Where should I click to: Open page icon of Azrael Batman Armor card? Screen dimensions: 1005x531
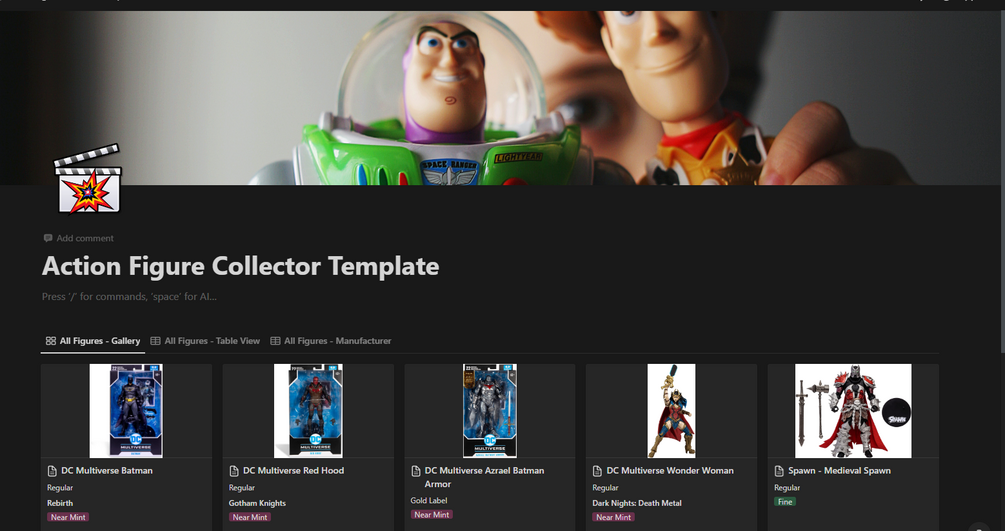click(x=416, y=471)
